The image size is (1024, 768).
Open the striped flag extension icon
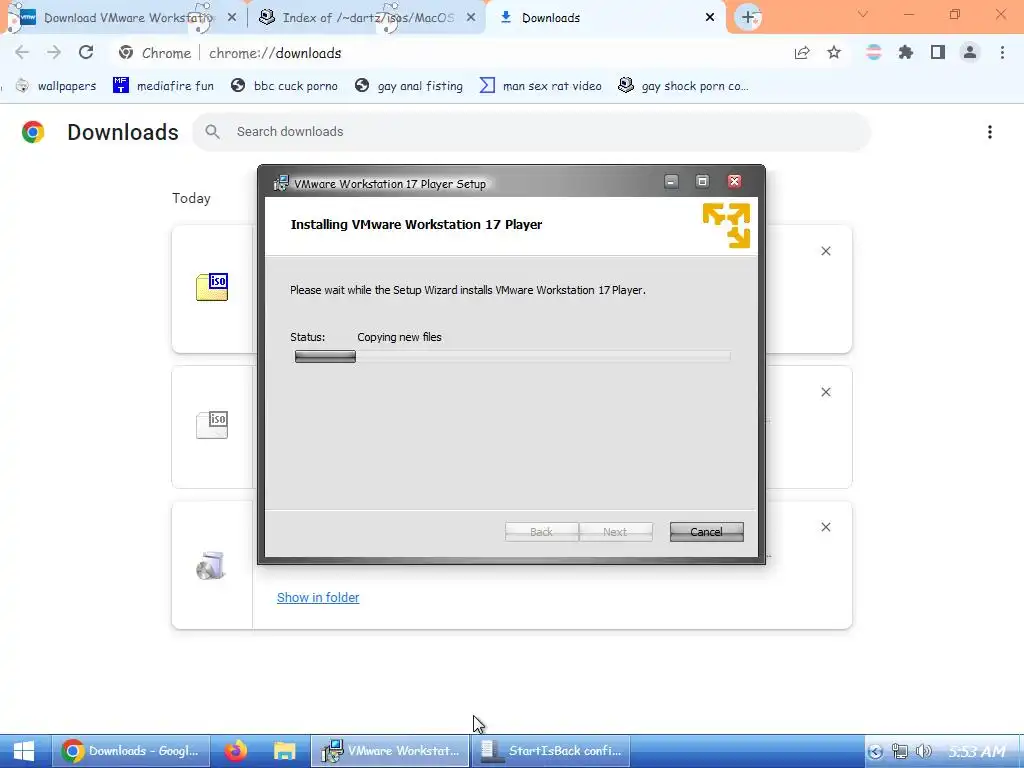[874, 52]
